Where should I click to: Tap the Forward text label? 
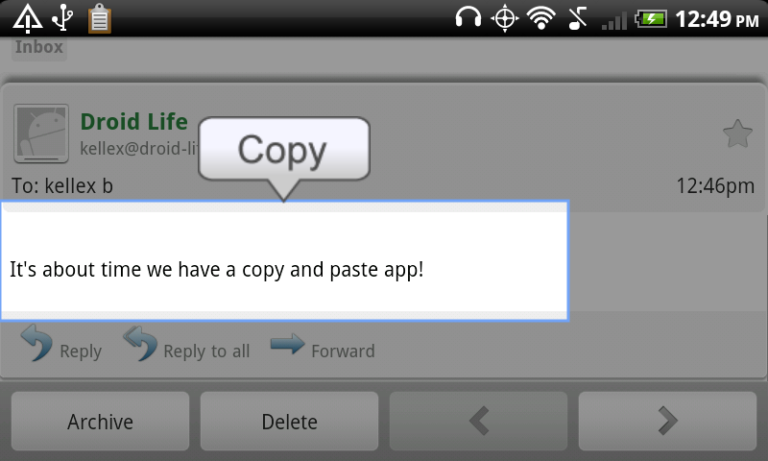(x=343, y=351)
